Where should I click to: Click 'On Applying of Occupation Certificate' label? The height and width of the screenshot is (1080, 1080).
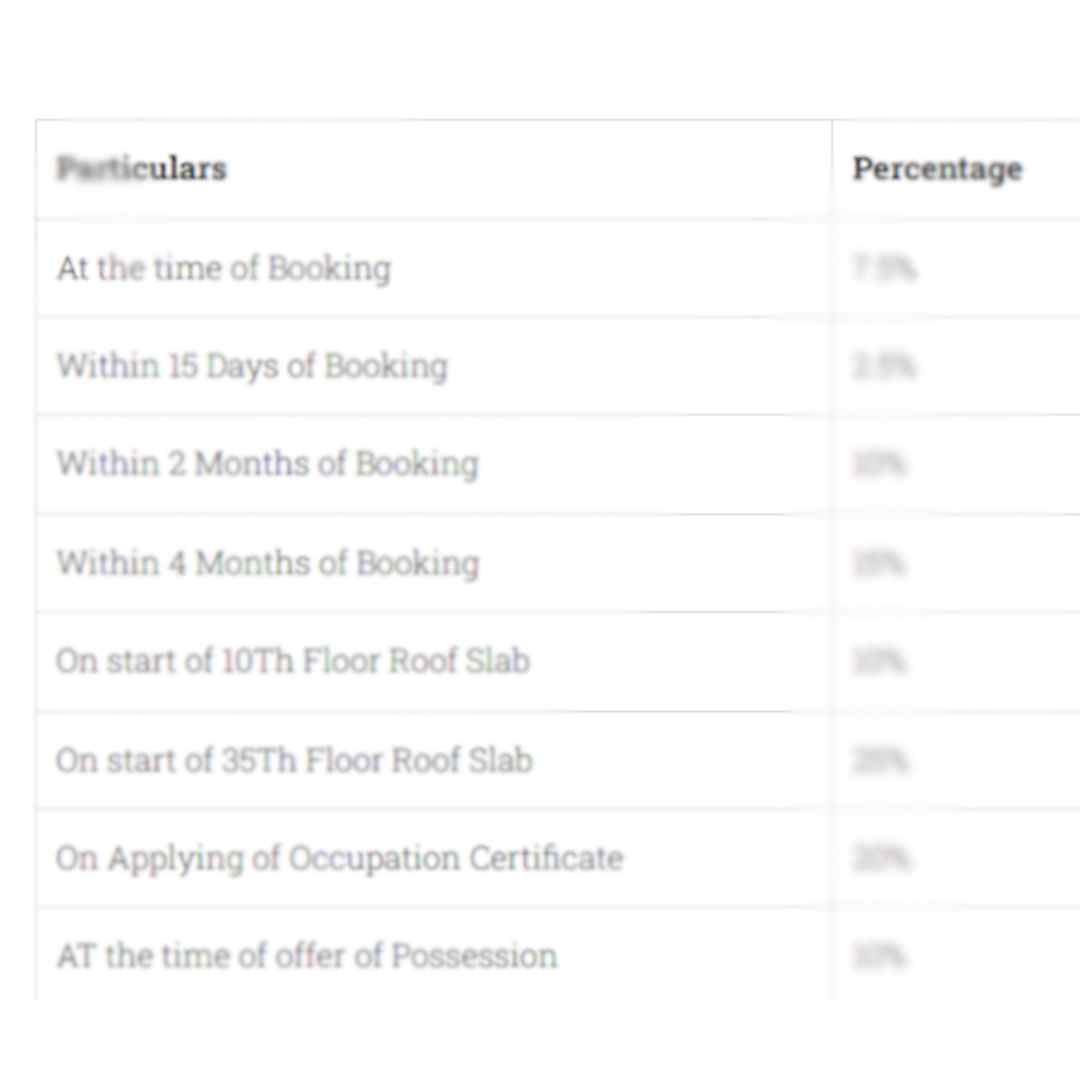(x=339, y=858)
